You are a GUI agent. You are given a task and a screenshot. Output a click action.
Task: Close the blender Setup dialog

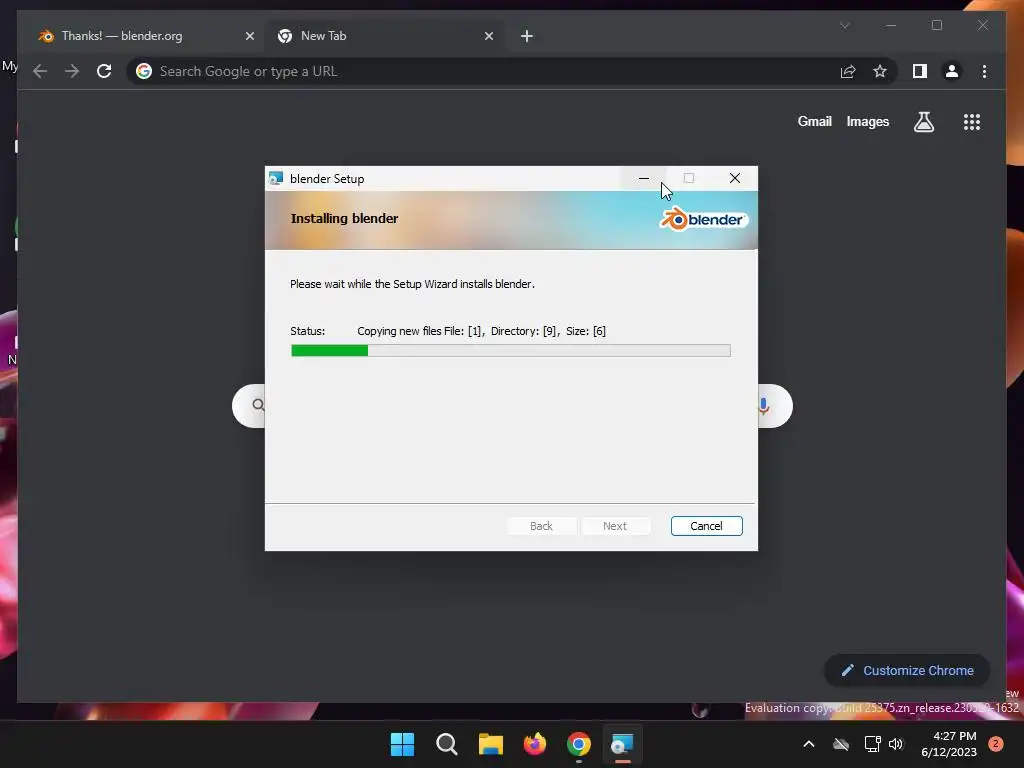tap(735, 178)
